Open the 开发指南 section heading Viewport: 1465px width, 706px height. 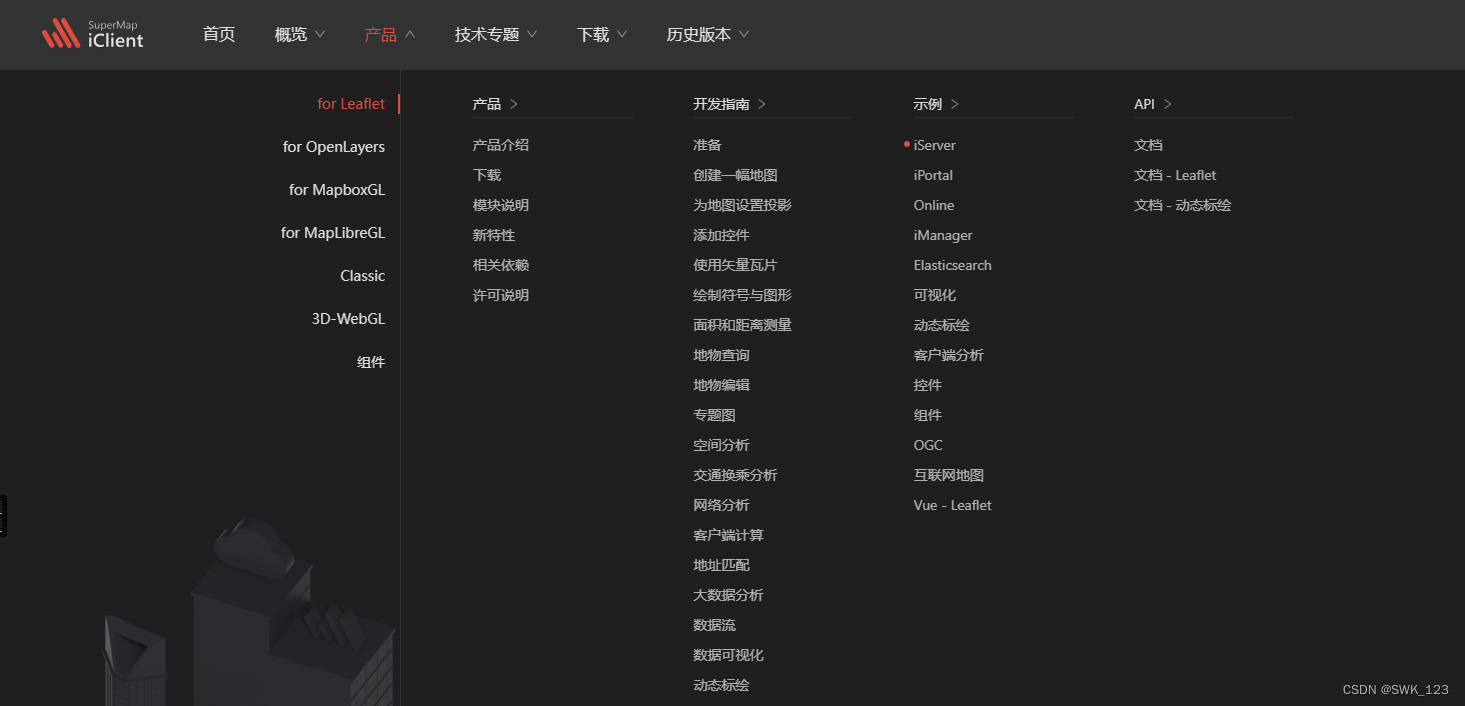730,104
